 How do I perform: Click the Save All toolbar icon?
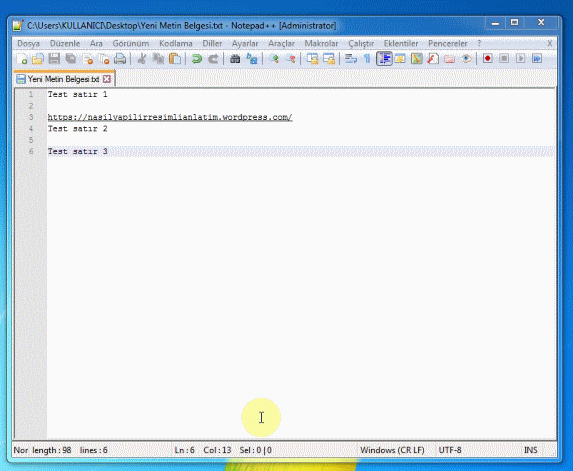pyautogui.click(x=71, y=58)
